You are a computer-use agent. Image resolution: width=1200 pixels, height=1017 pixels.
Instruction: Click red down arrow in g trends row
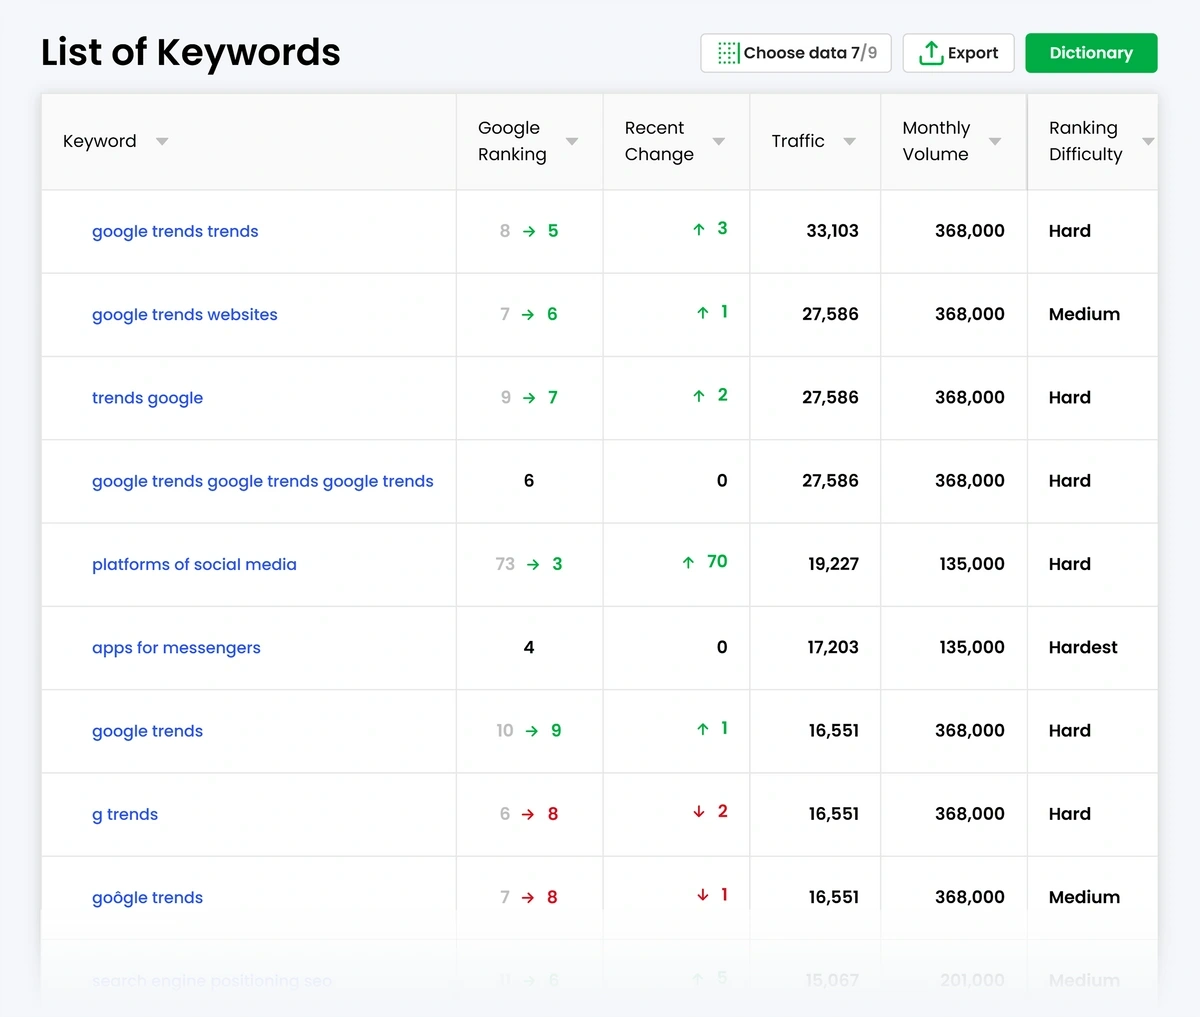click(699, 811)
